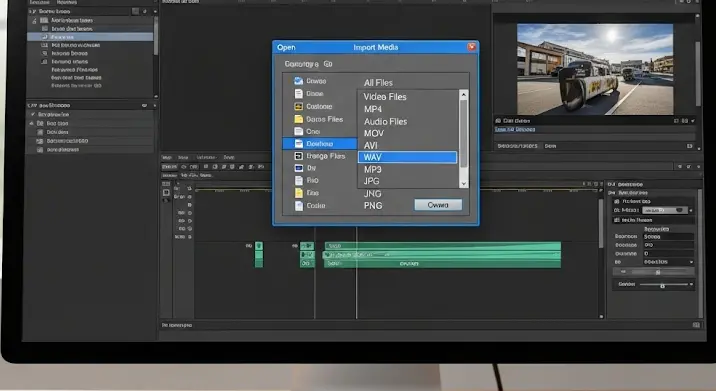Click the file type list's down scroll arrow
This screenshot has height=391, width=716.
coord(463,184)
